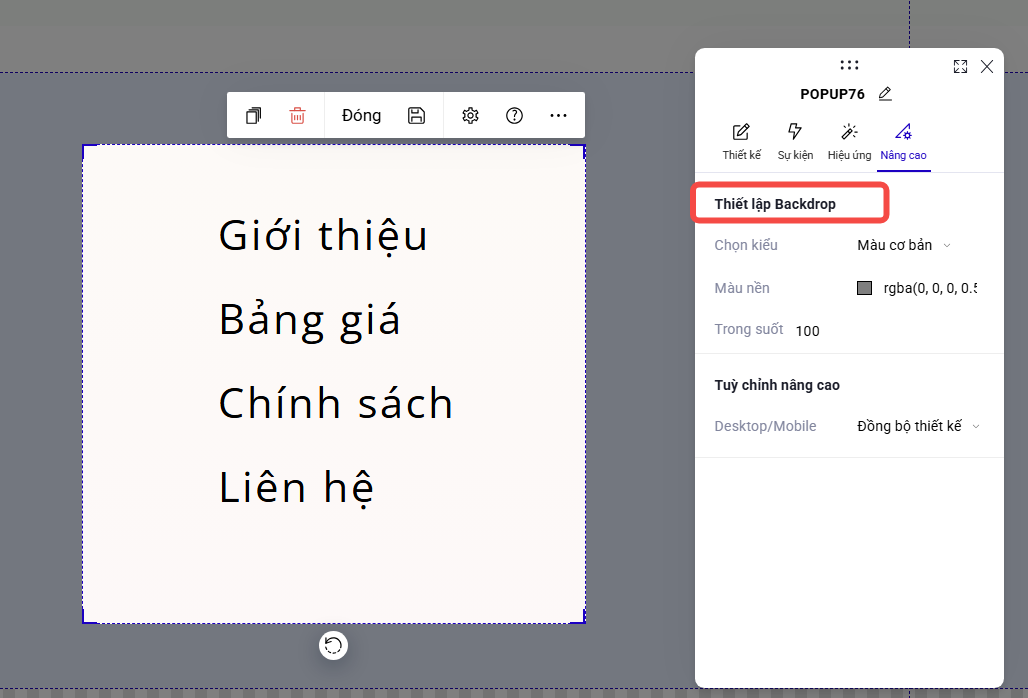Expand the settings panel to fullscreen
Screen dimensions: 1028x698
[960, 66]
